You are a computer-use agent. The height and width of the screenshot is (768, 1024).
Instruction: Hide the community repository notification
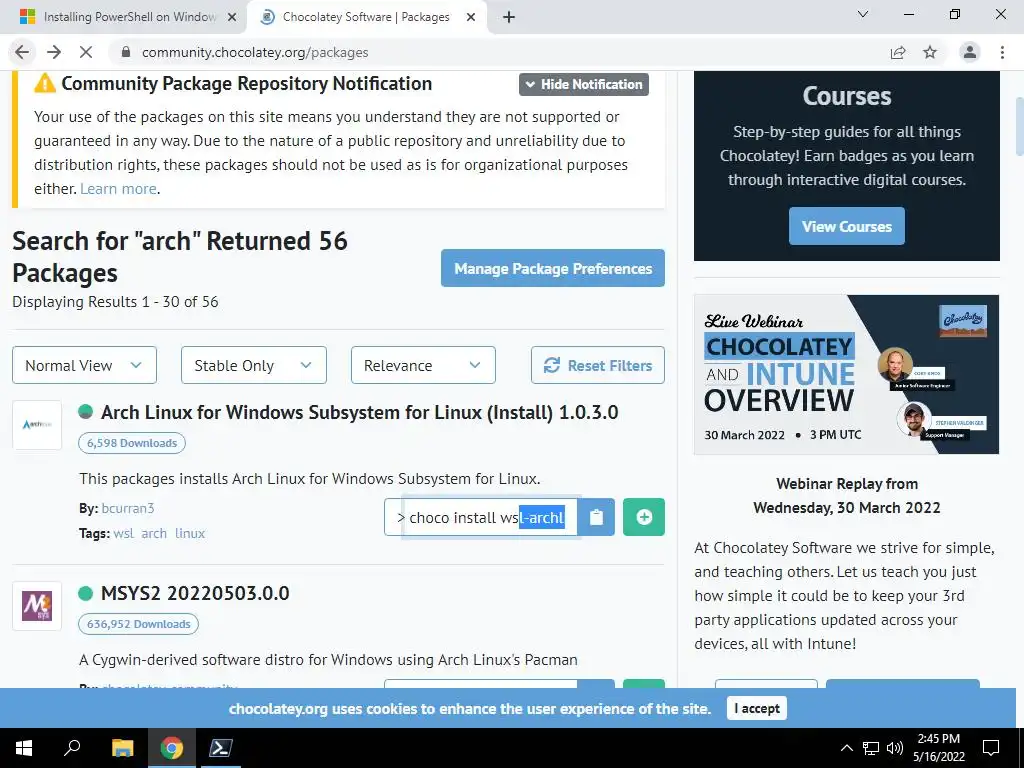(x=584, y=84)
